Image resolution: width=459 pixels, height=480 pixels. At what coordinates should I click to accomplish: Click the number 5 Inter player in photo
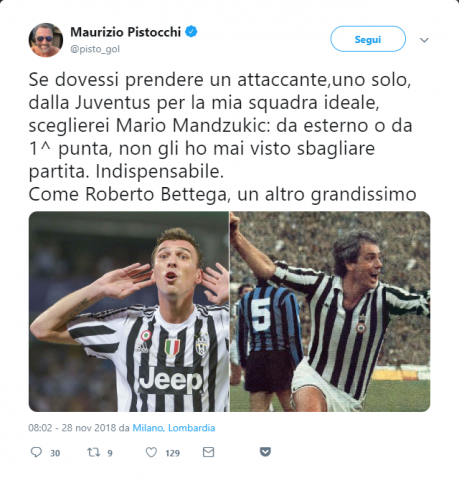point(268,333)
